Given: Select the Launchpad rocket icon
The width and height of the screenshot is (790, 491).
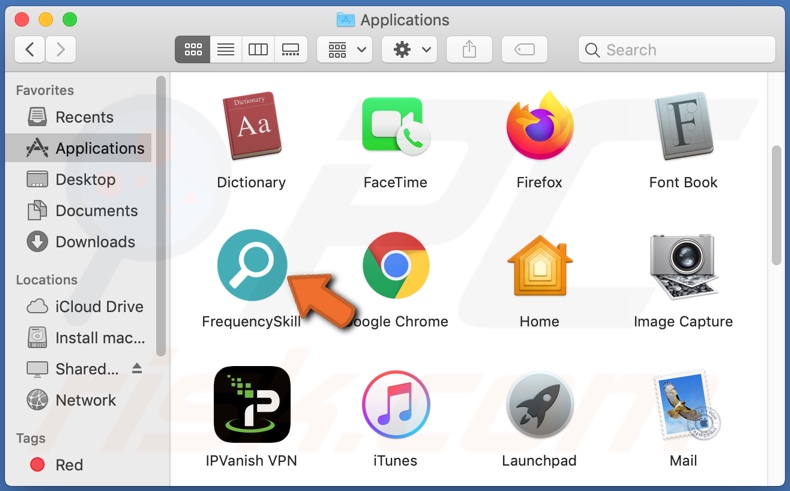Looking at the screenshot, I should [x=540, y=405].
